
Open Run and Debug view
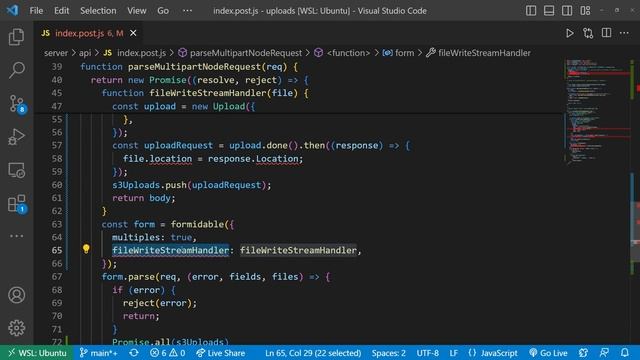[16, 137]
